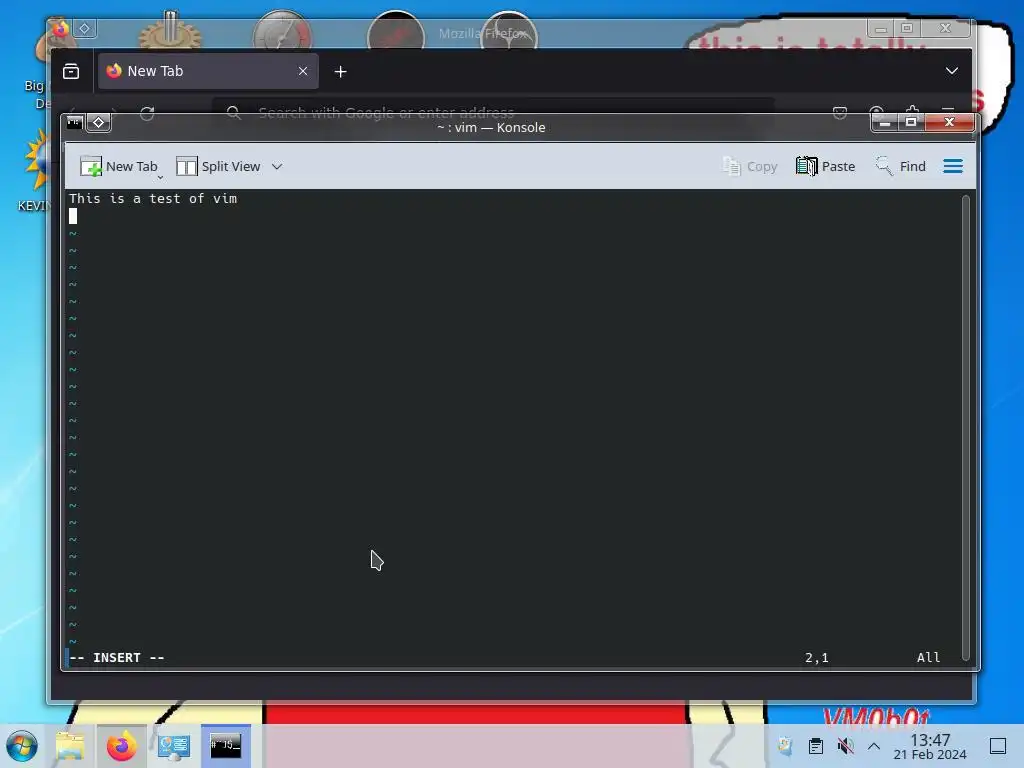The width and height of the screenshot is (1024, 768).
Task: Open the Start menu orb
Action: [22, 746]
